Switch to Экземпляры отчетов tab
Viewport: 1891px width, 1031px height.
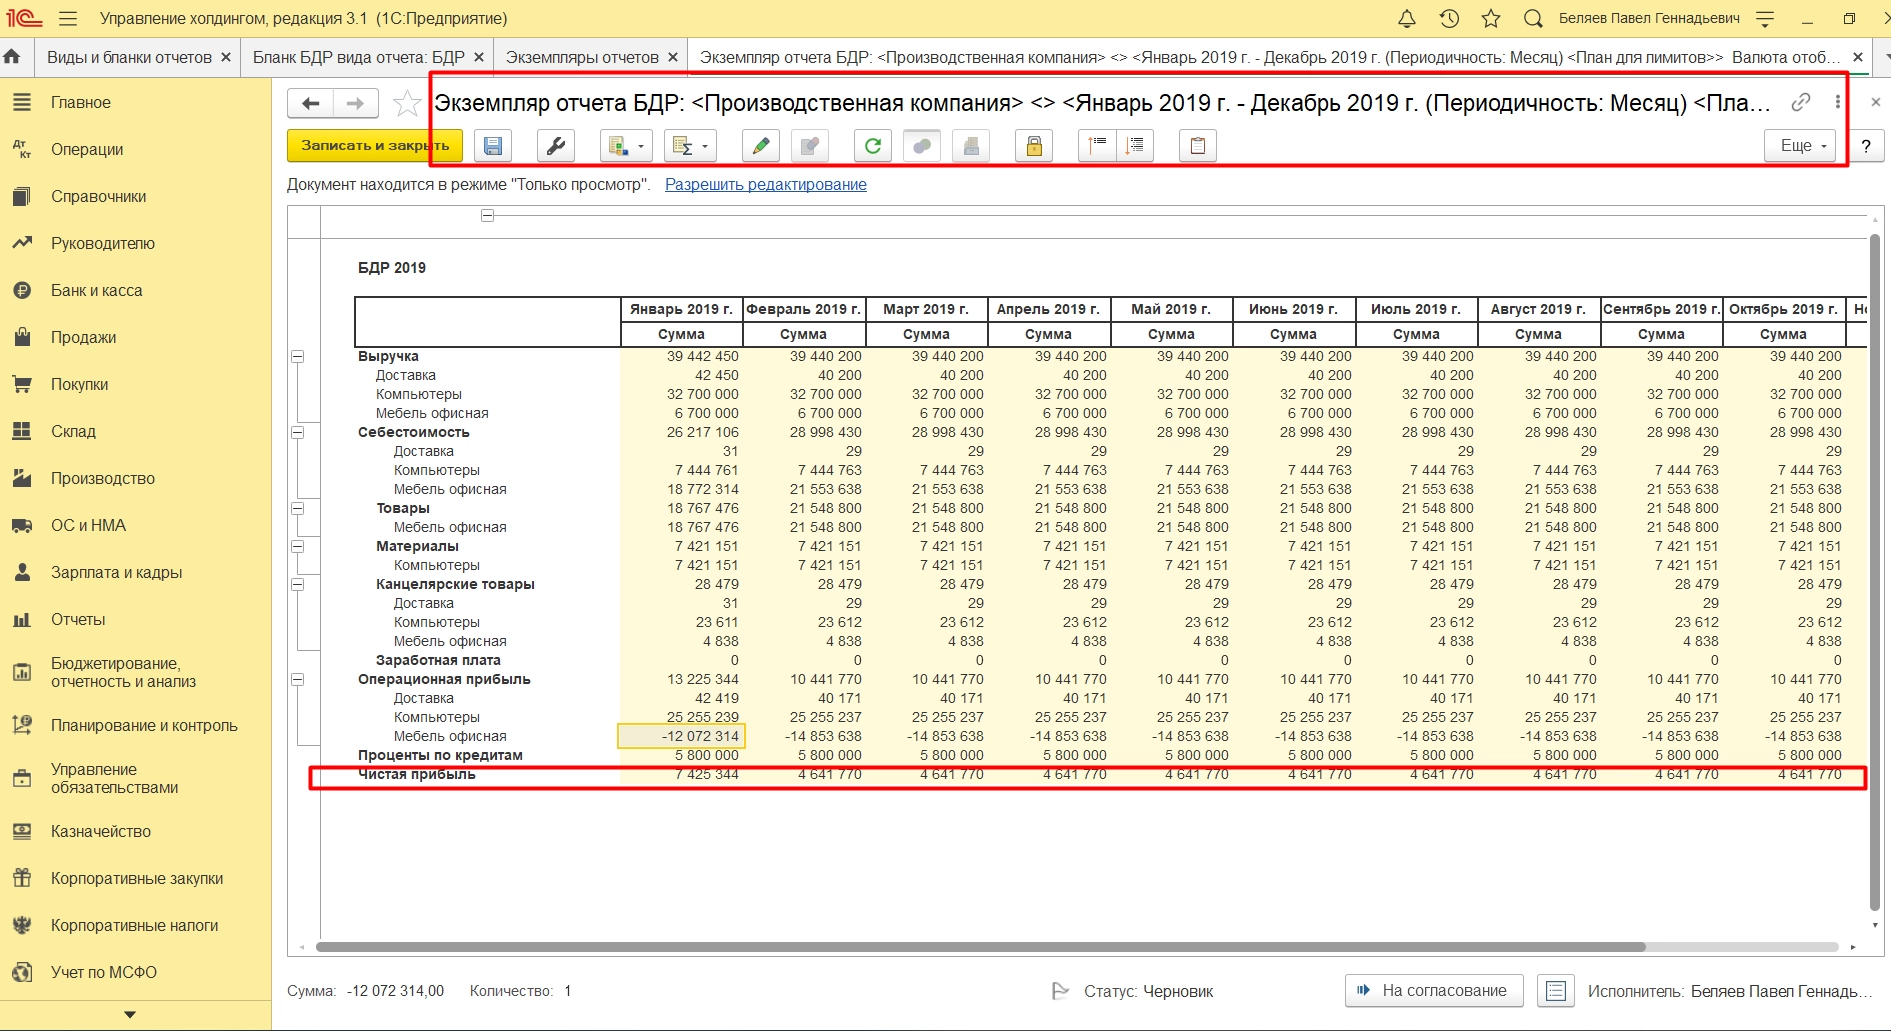[582, 57]
